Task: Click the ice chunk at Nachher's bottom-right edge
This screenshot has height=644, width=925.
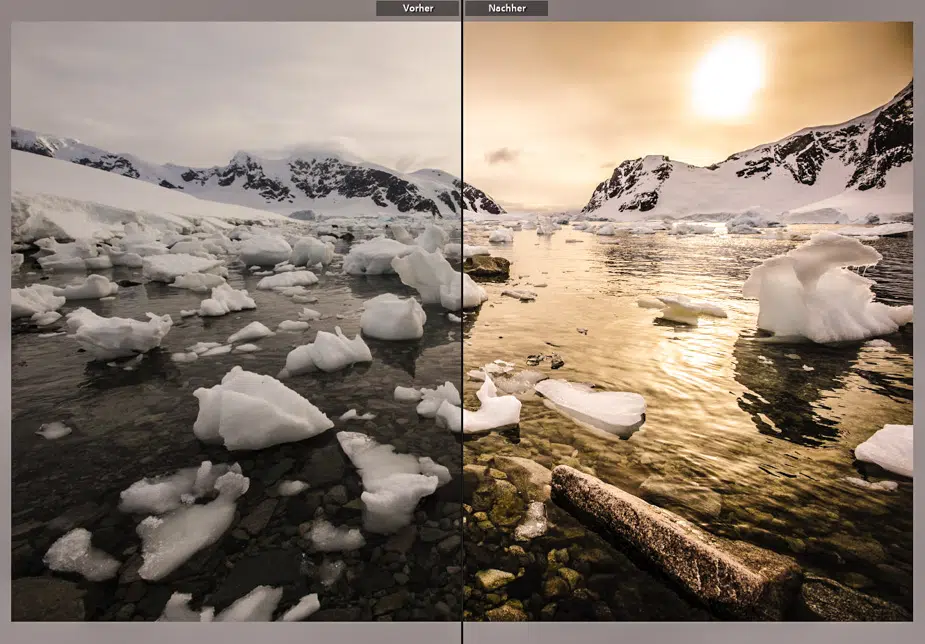Action: 886,448
